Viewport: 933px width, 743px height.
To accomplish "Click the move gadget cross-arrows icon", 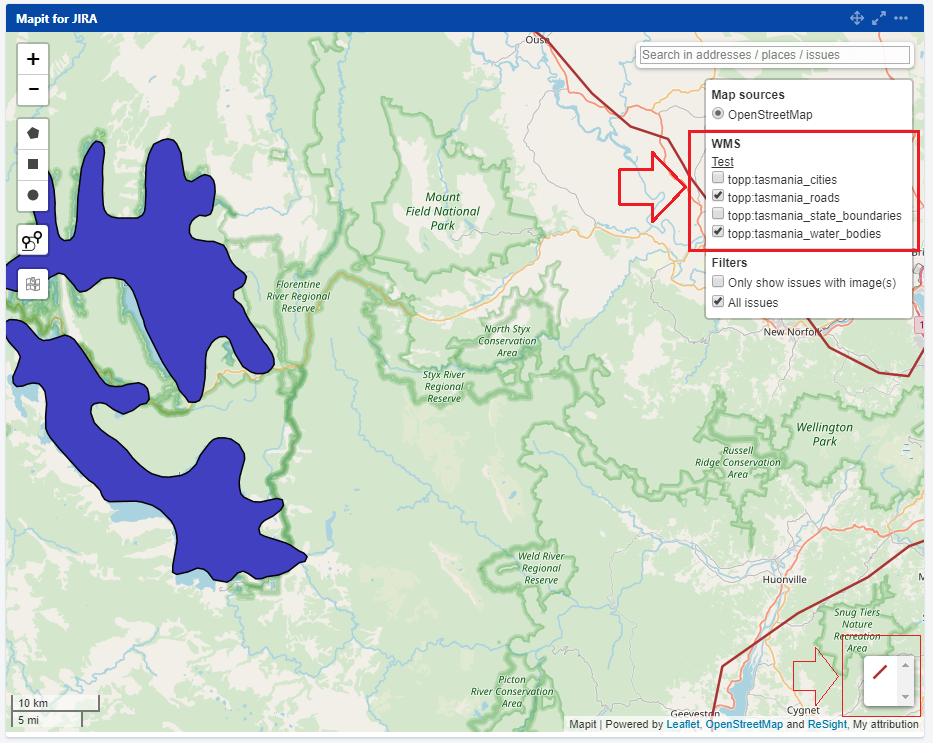I will click(x=857, y=18).
